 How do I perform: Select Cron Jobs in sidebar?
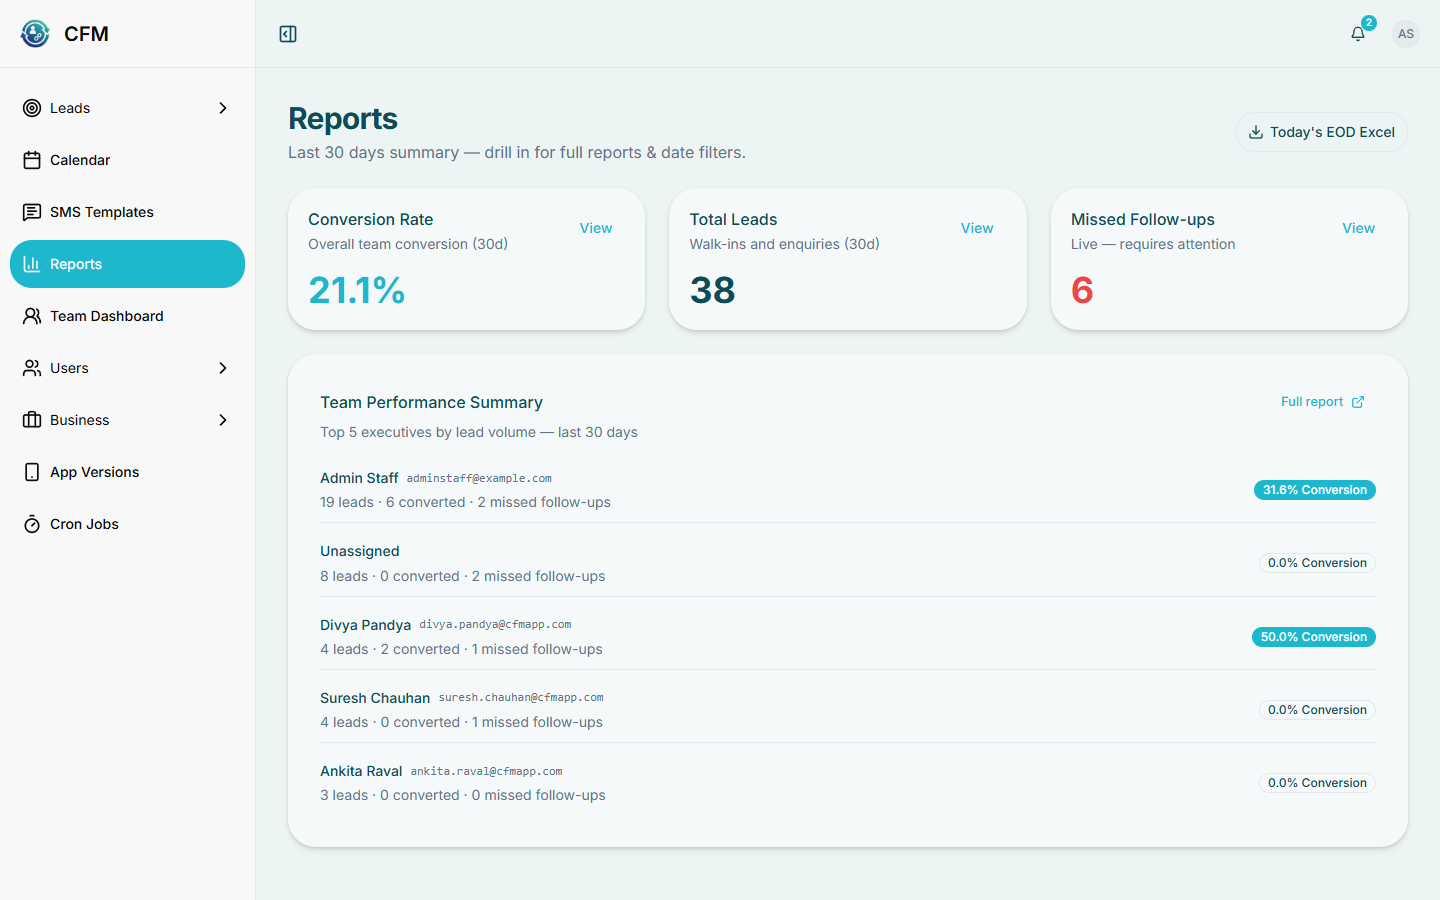click(127, 524)
